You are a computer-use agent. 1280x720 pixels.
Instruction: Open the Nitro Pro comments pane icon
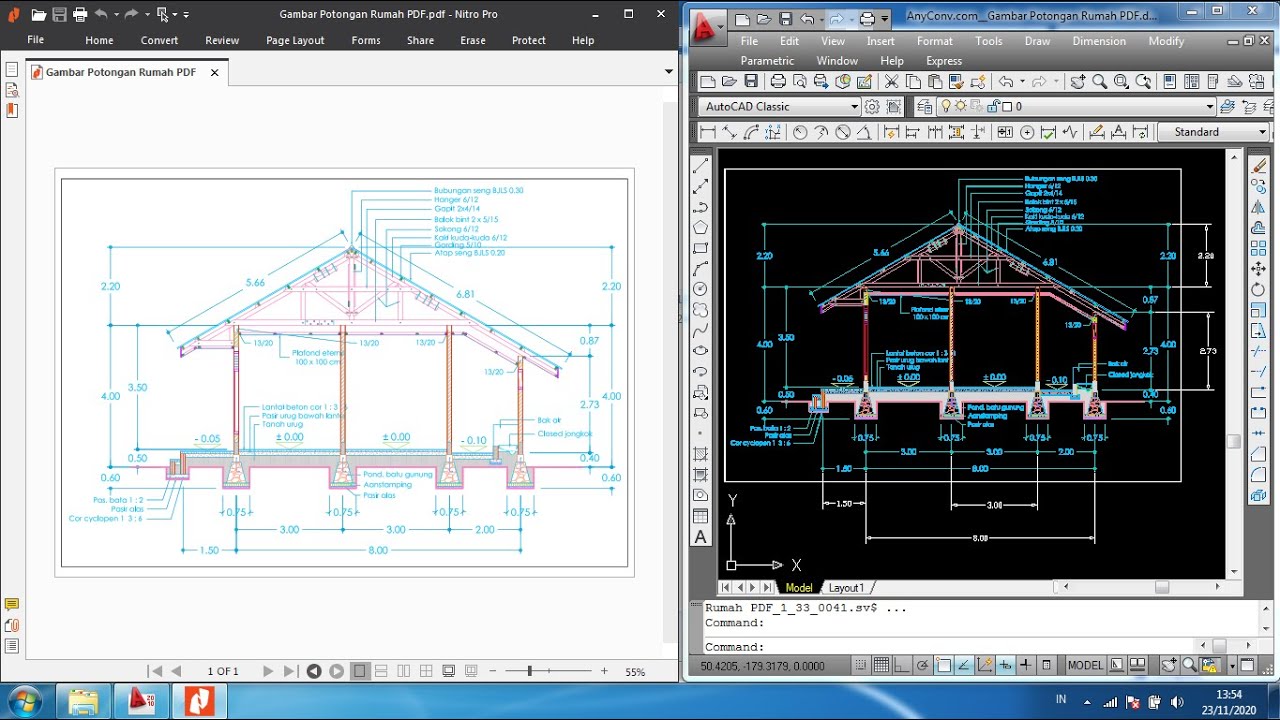coord(12,604)
